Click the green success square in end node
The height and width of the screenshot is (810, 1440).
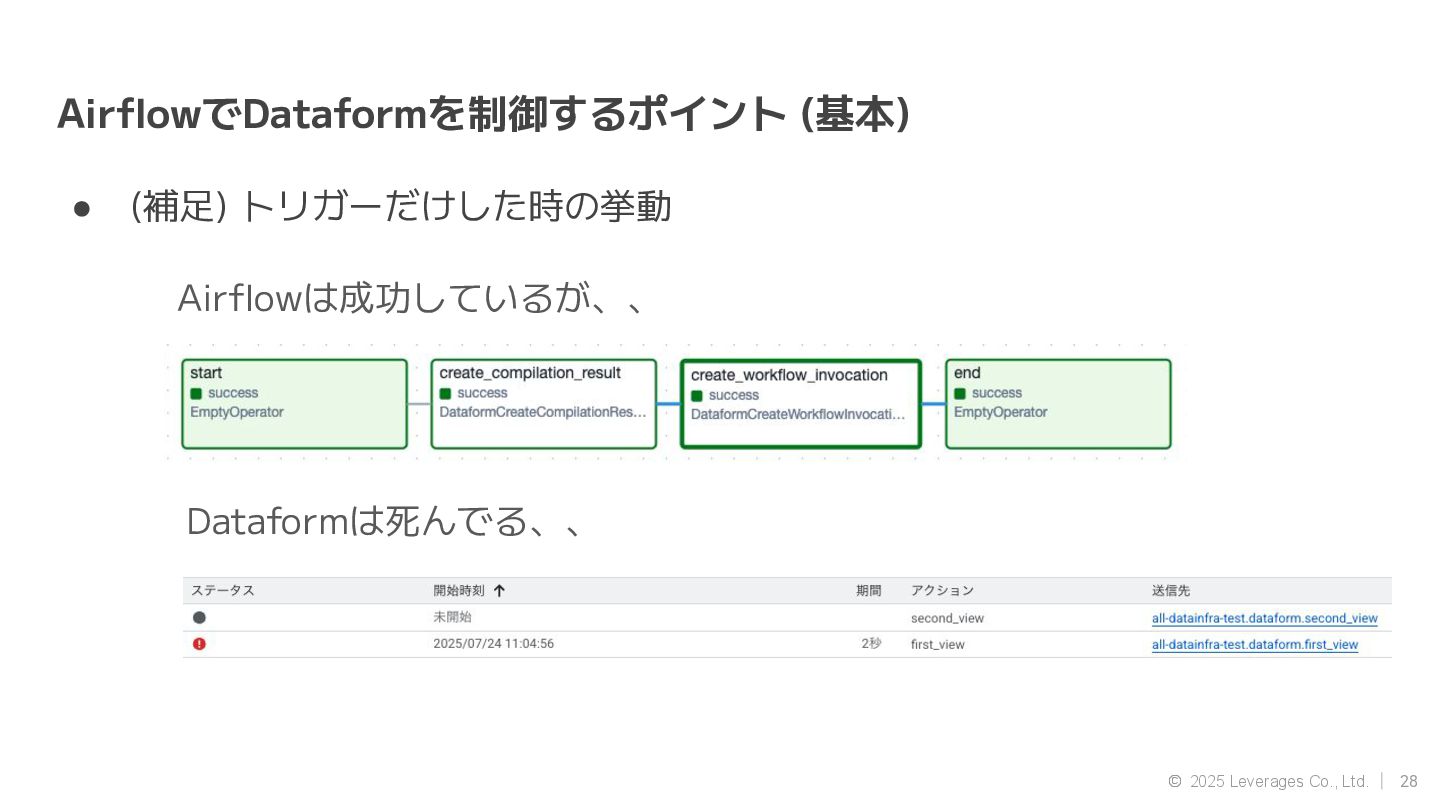point(960,393)
